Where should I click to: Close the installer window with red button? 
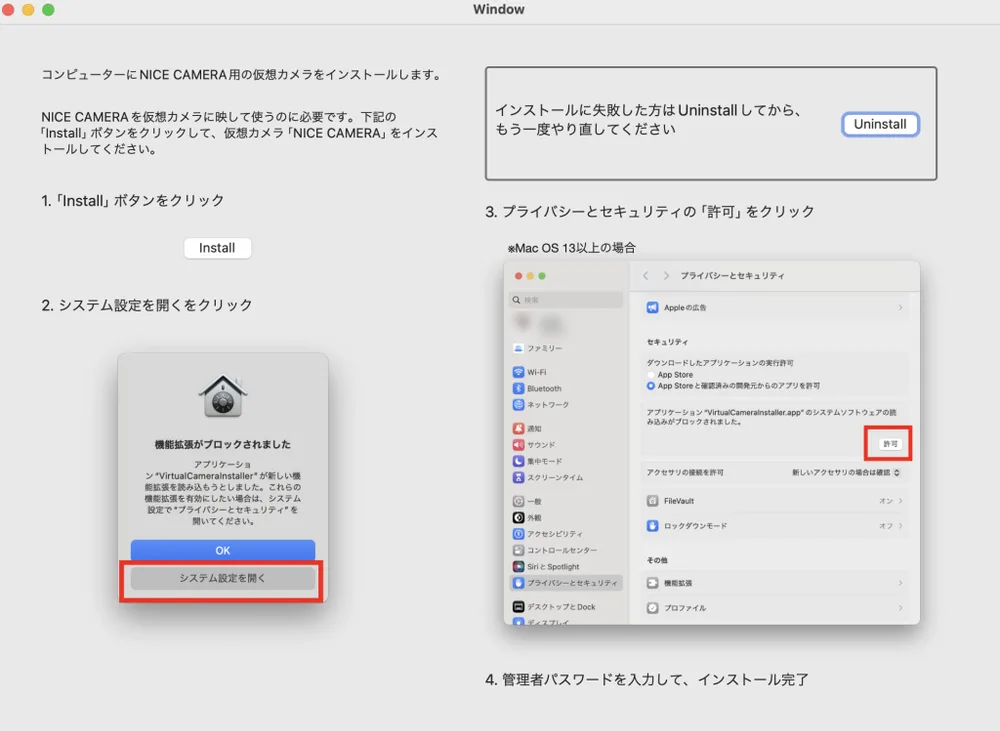click(x=8, y=10)
